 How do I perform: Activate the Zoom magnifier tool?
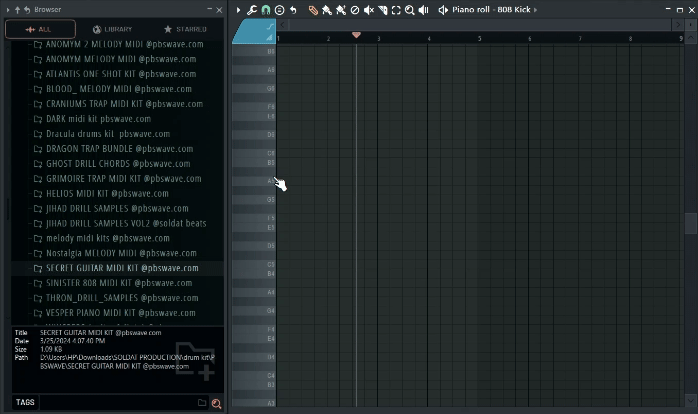point(410,10)
